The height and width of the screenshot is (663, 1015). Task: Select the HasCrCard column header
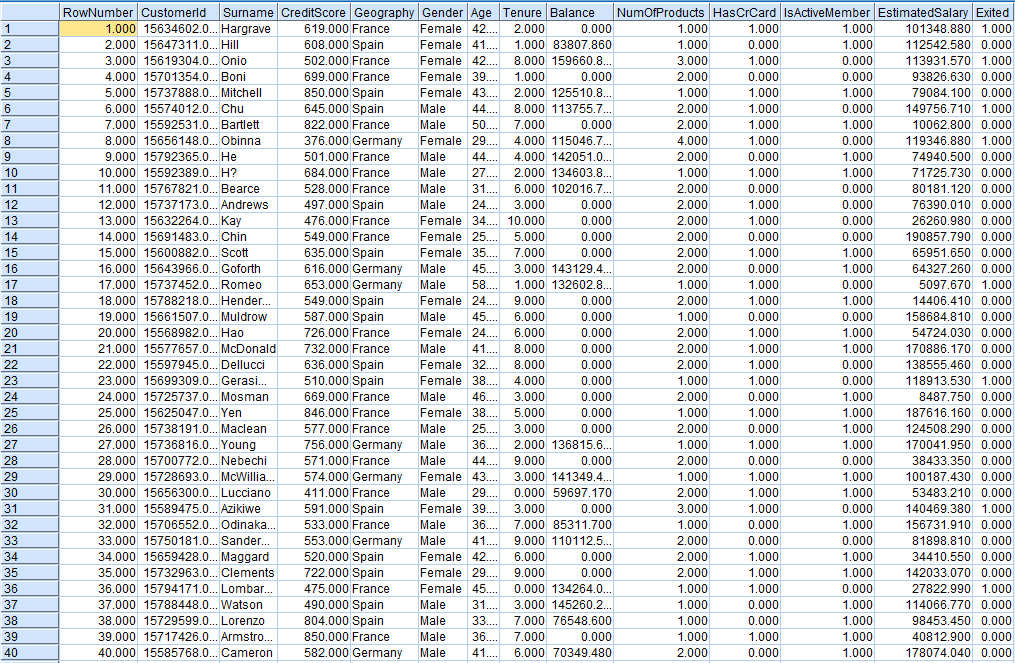click(744, 13)
